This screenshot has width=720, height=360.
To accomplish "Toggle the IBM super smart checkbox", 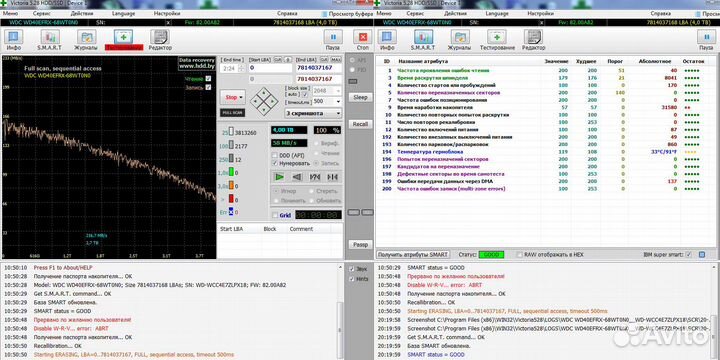I will click(688, 254).
